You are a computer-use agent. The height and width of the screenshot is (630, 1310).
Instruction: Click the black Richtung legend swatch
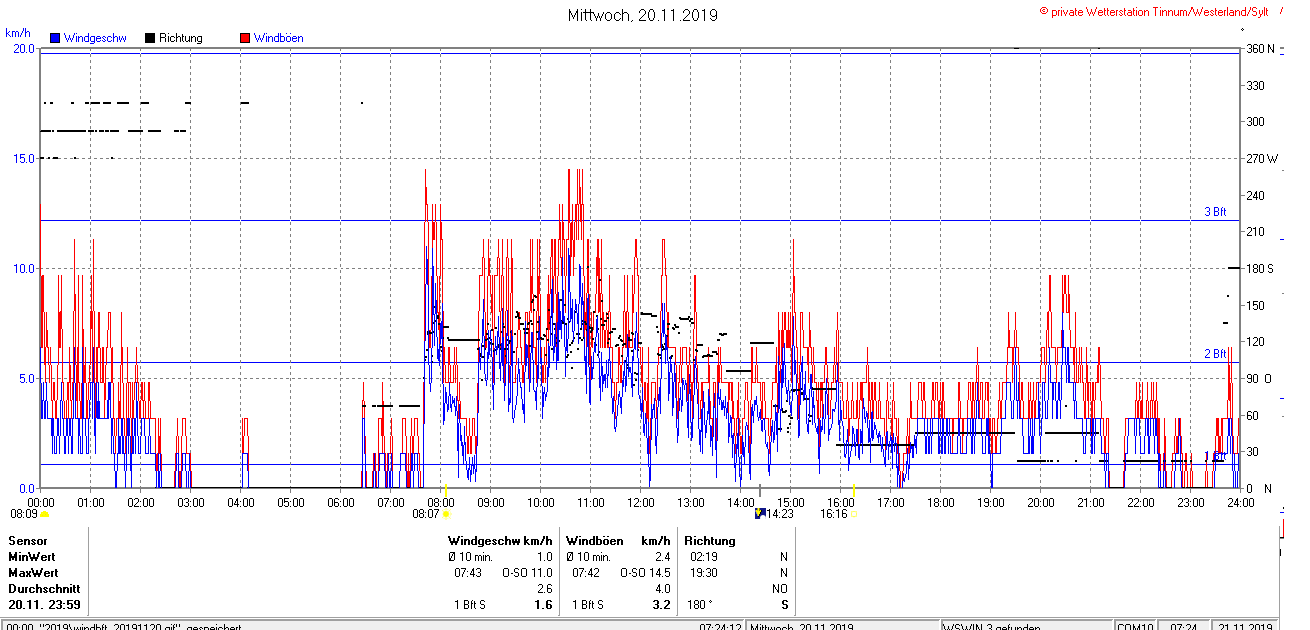[x=149, y=38]
